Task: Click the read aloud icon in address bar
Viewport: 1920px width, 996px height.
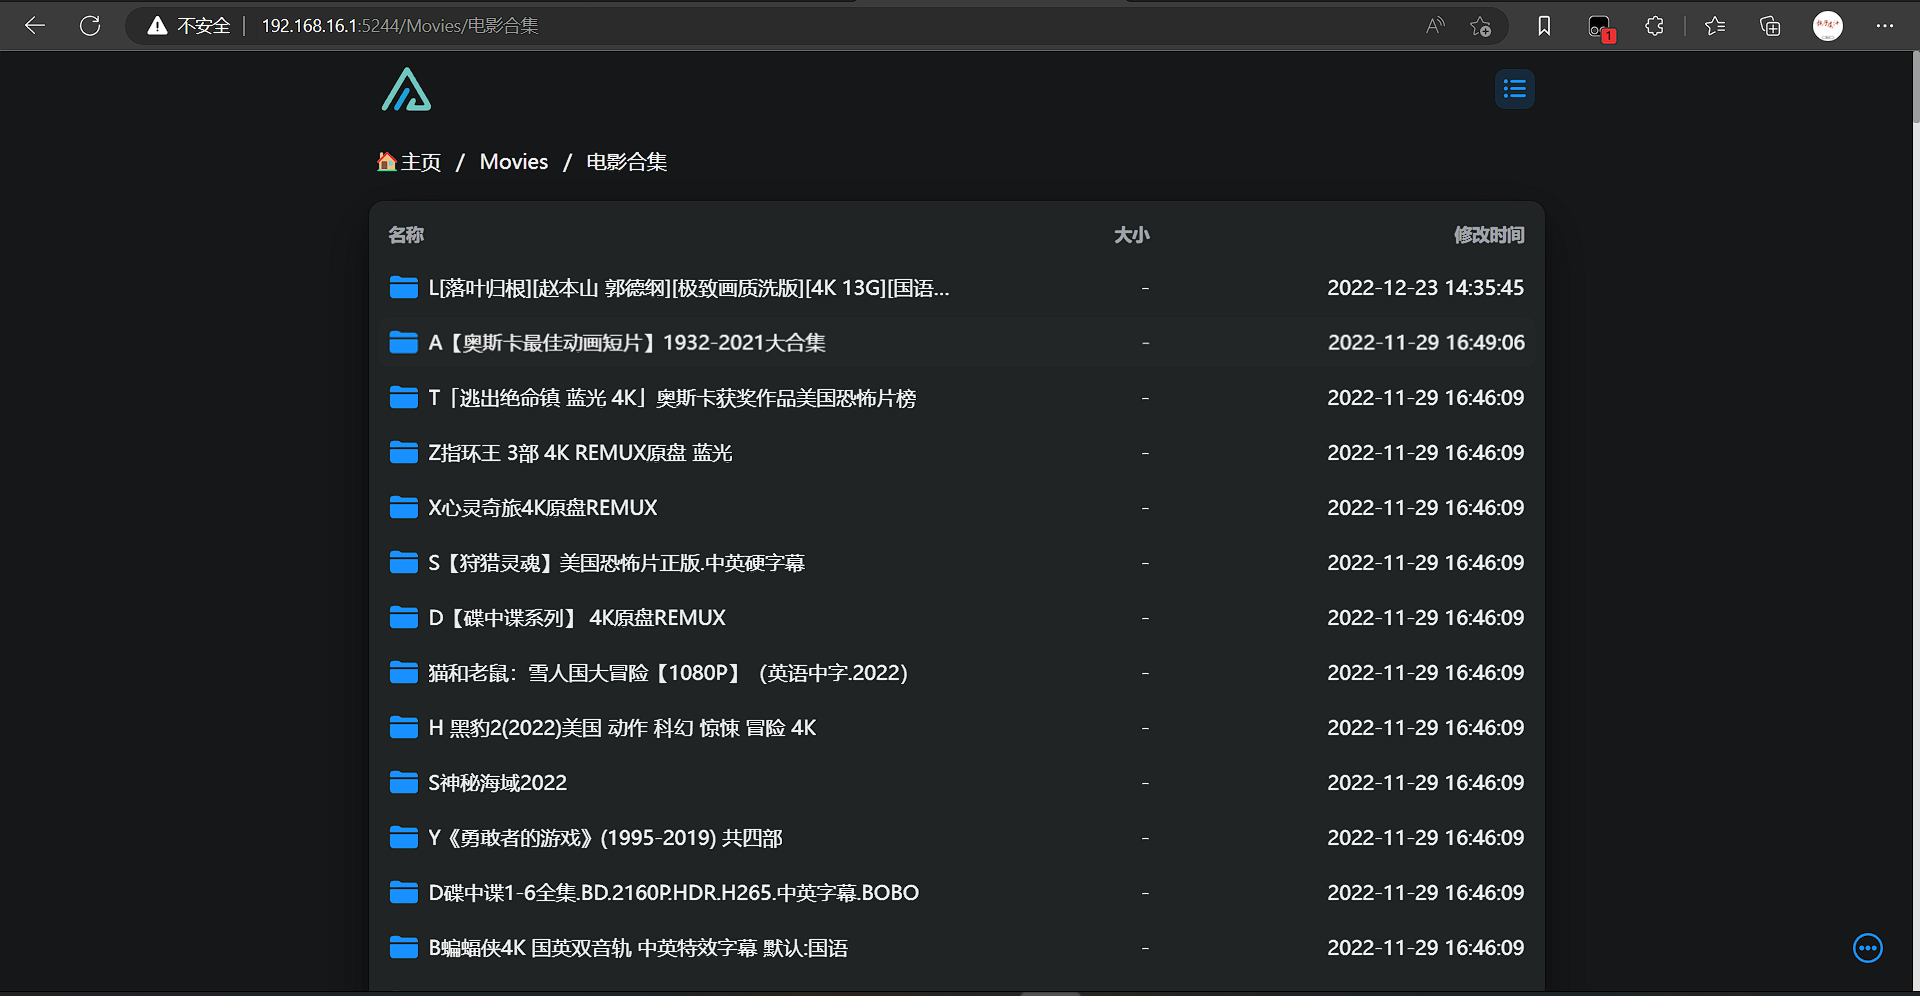Action: (1435, 26)
